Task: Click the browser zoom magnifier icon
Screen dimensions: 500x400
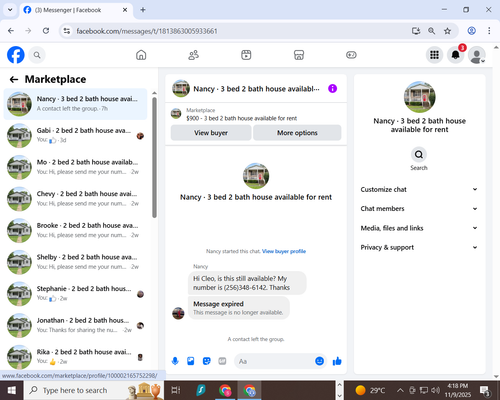Action: point(431,31)
